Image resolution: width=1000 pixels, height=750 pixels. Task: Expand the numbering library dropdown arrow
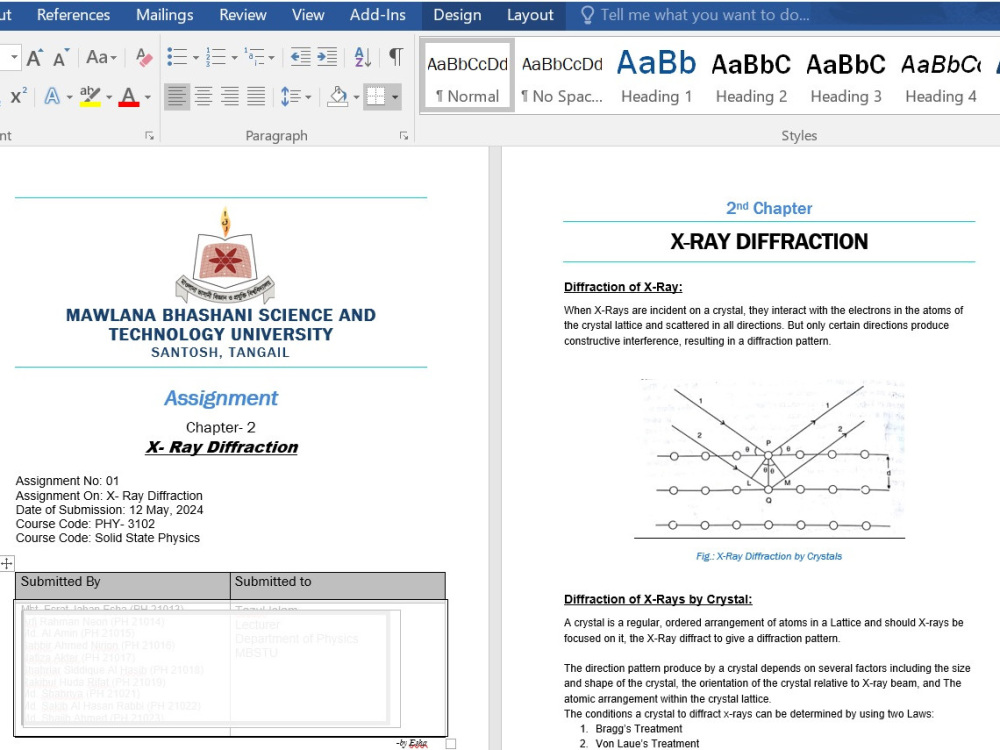(235, 58)
